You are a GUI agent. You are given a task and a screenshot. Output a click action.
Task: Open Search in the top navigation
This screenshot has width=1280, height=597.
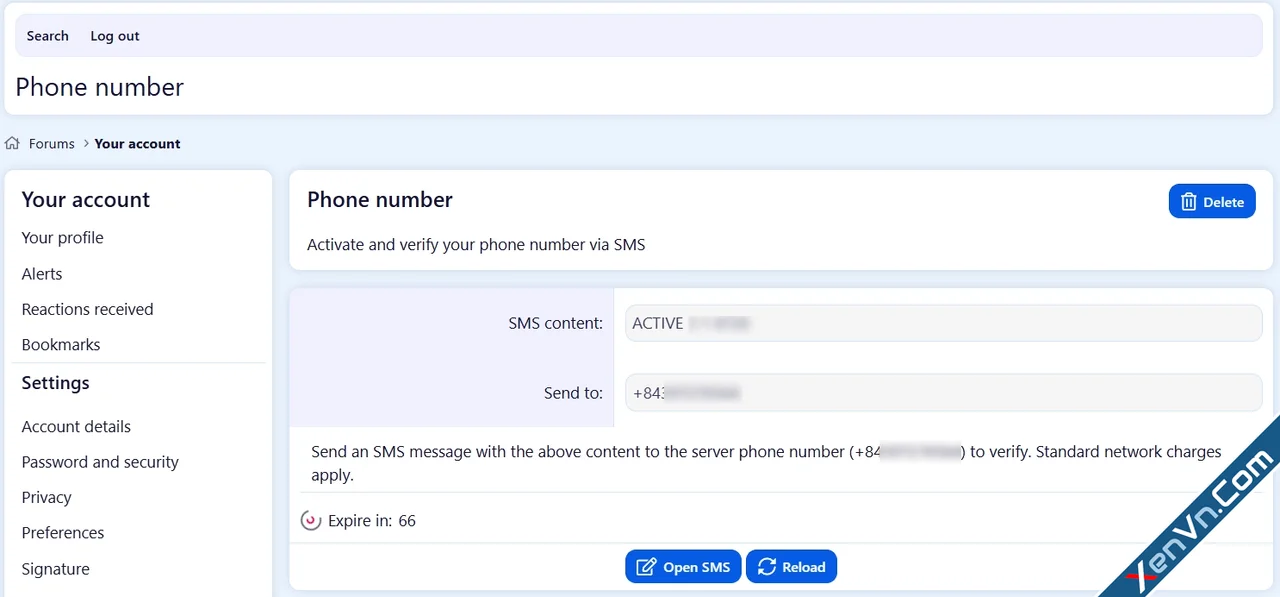[48, 36]
